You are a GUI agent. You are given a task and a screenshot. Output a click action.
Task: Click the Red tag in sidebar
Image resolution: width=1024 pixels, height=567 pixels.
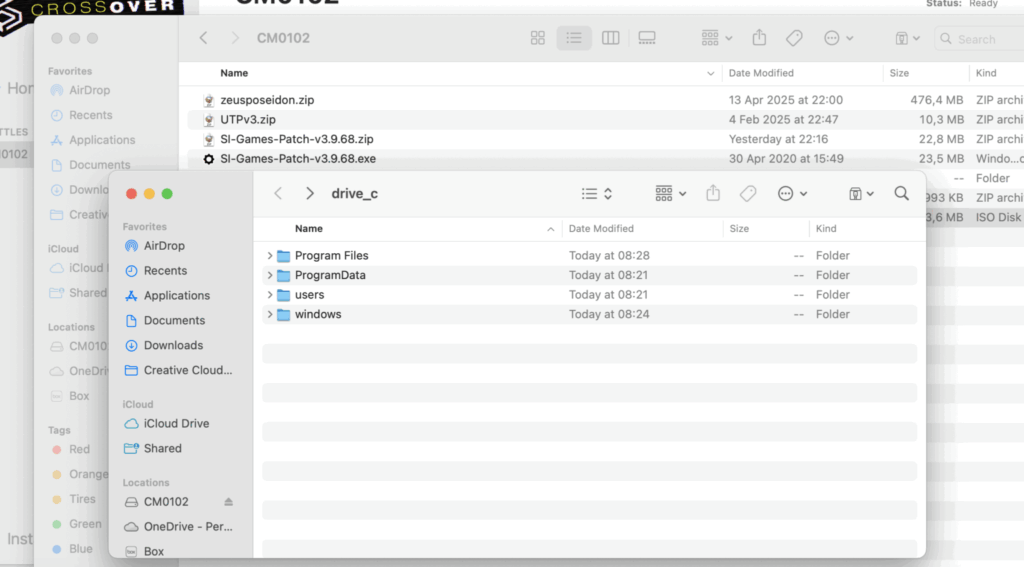pyautogui.click(x=79, y=450)
